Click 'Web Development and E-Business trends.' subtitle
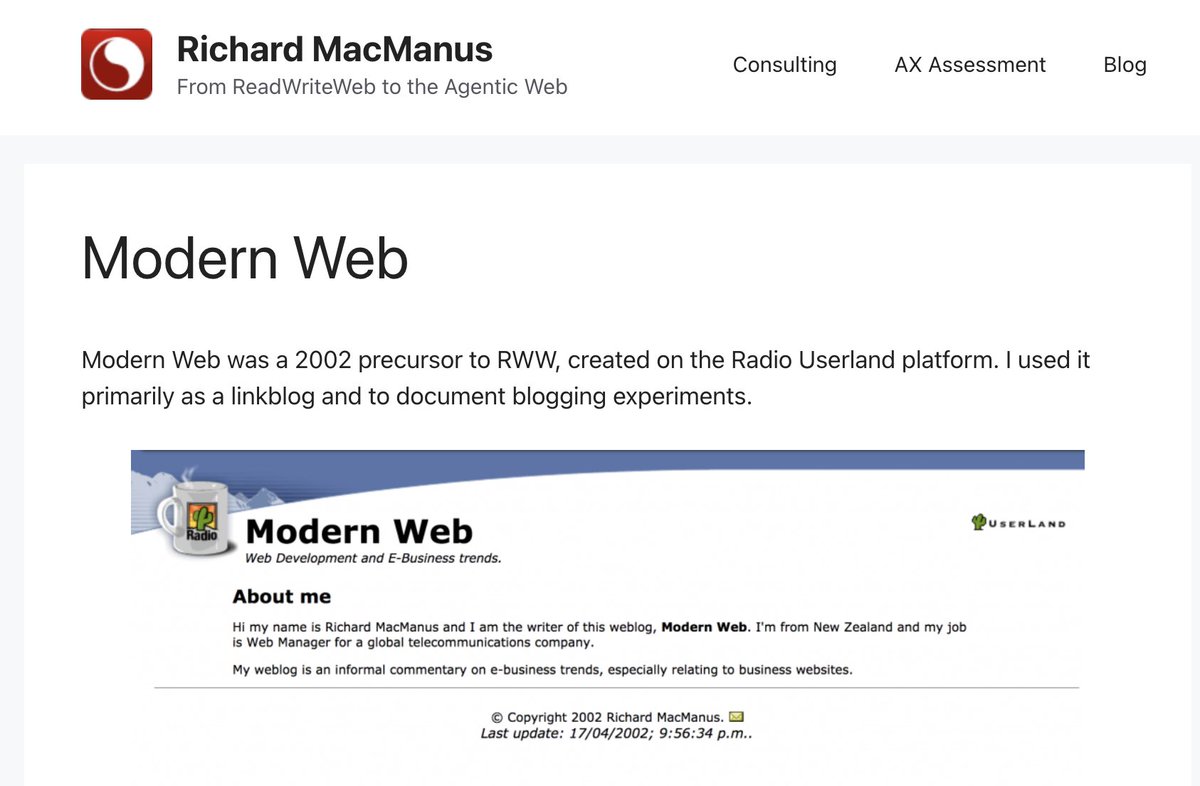The height and width of the screenshot is (786, 1200). coord(373,558)
